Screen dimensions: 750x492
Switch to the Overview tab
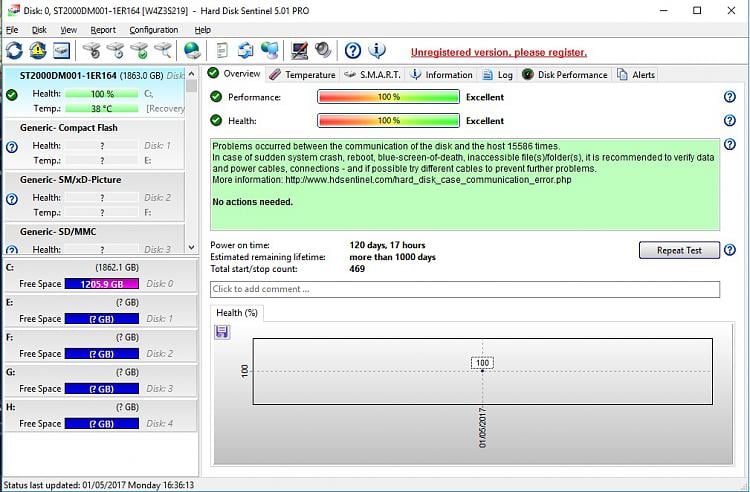pos(234,74)
